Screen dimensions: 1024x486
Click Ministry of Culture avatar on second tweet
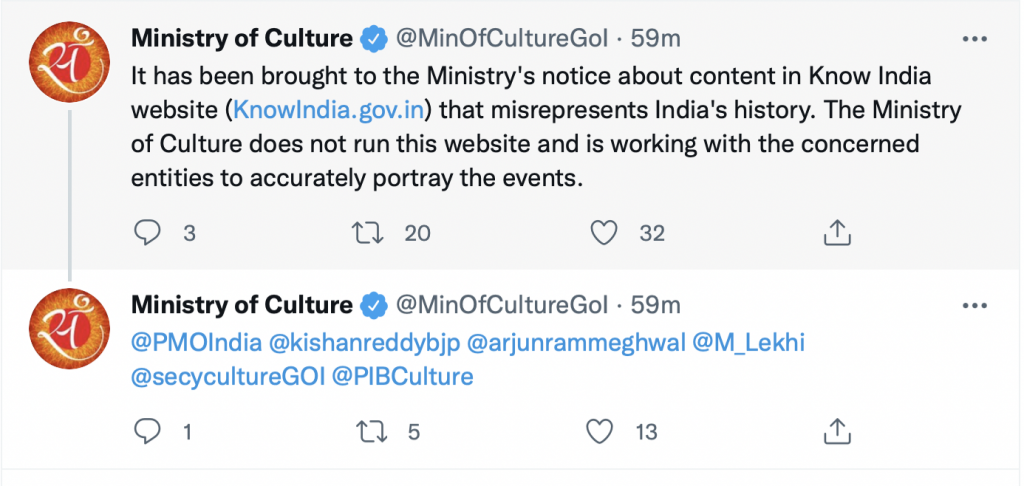click(68, 330)
